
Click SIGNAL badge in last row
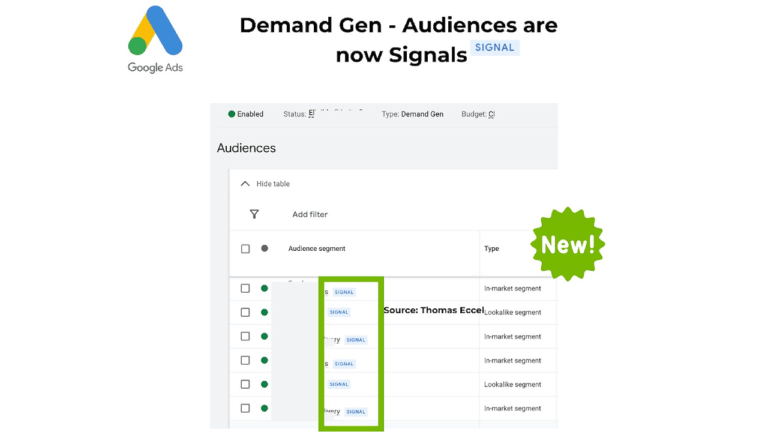coord(356,412)
